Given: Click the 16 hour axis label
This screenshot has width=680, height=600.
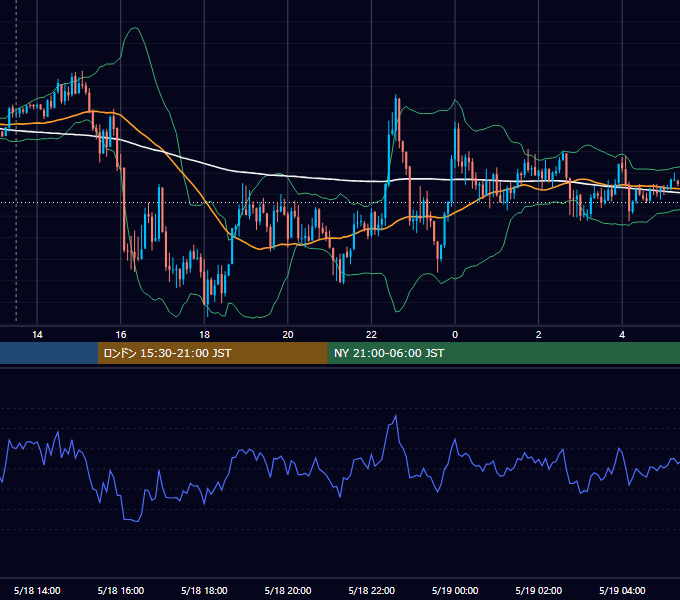Looking at the screenshot, I should point(121,335).
